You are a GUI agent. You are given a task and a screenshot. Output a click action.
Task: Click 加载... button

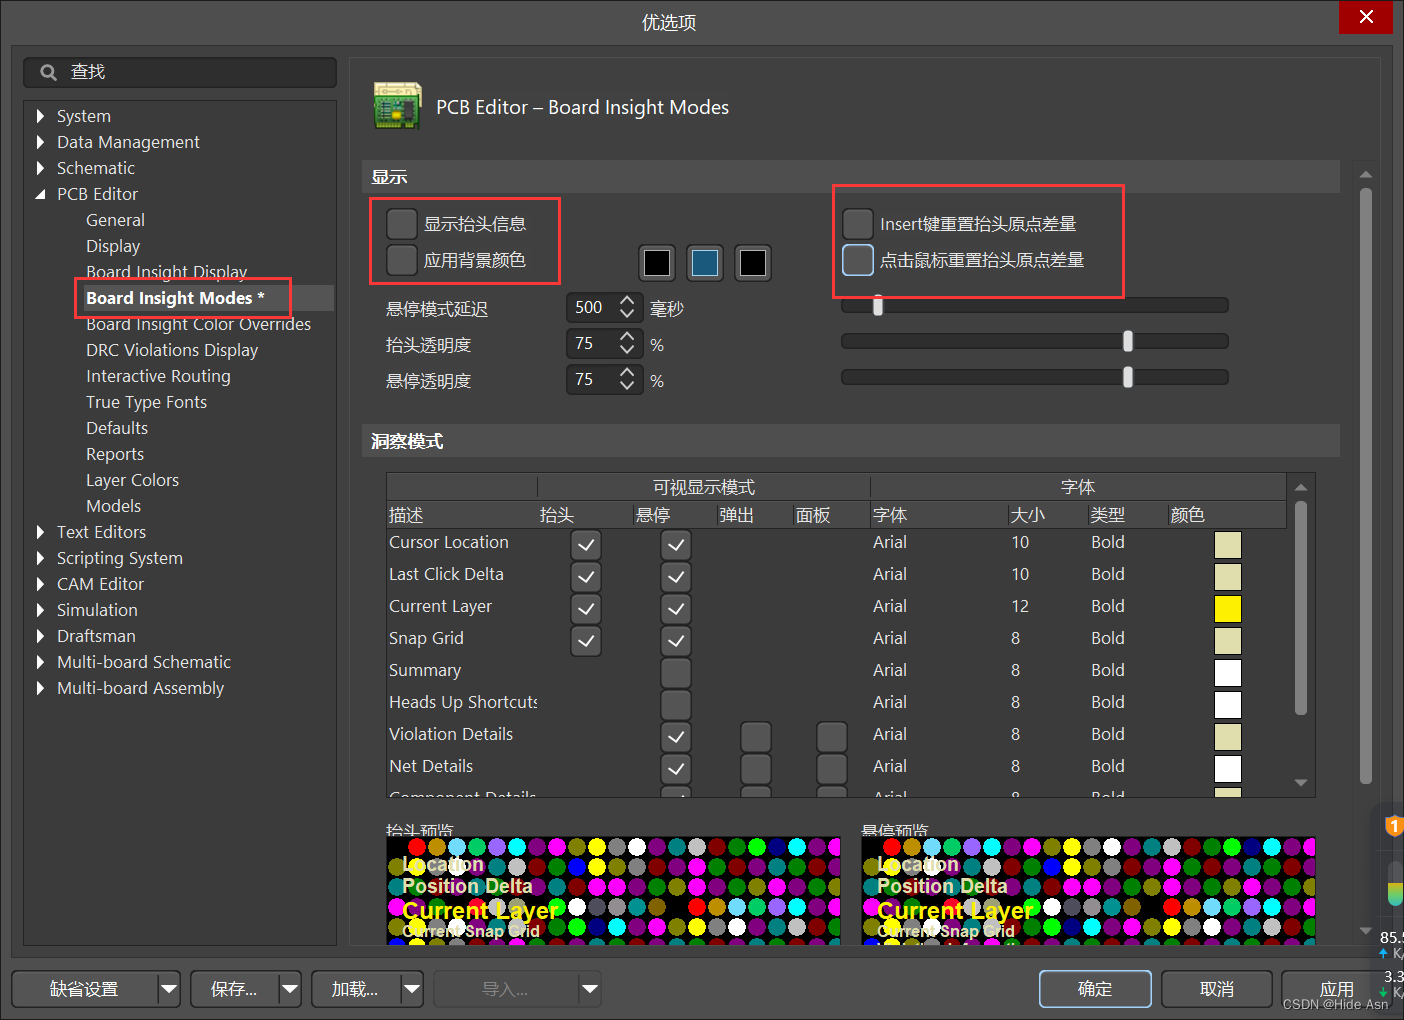point(356,989)
